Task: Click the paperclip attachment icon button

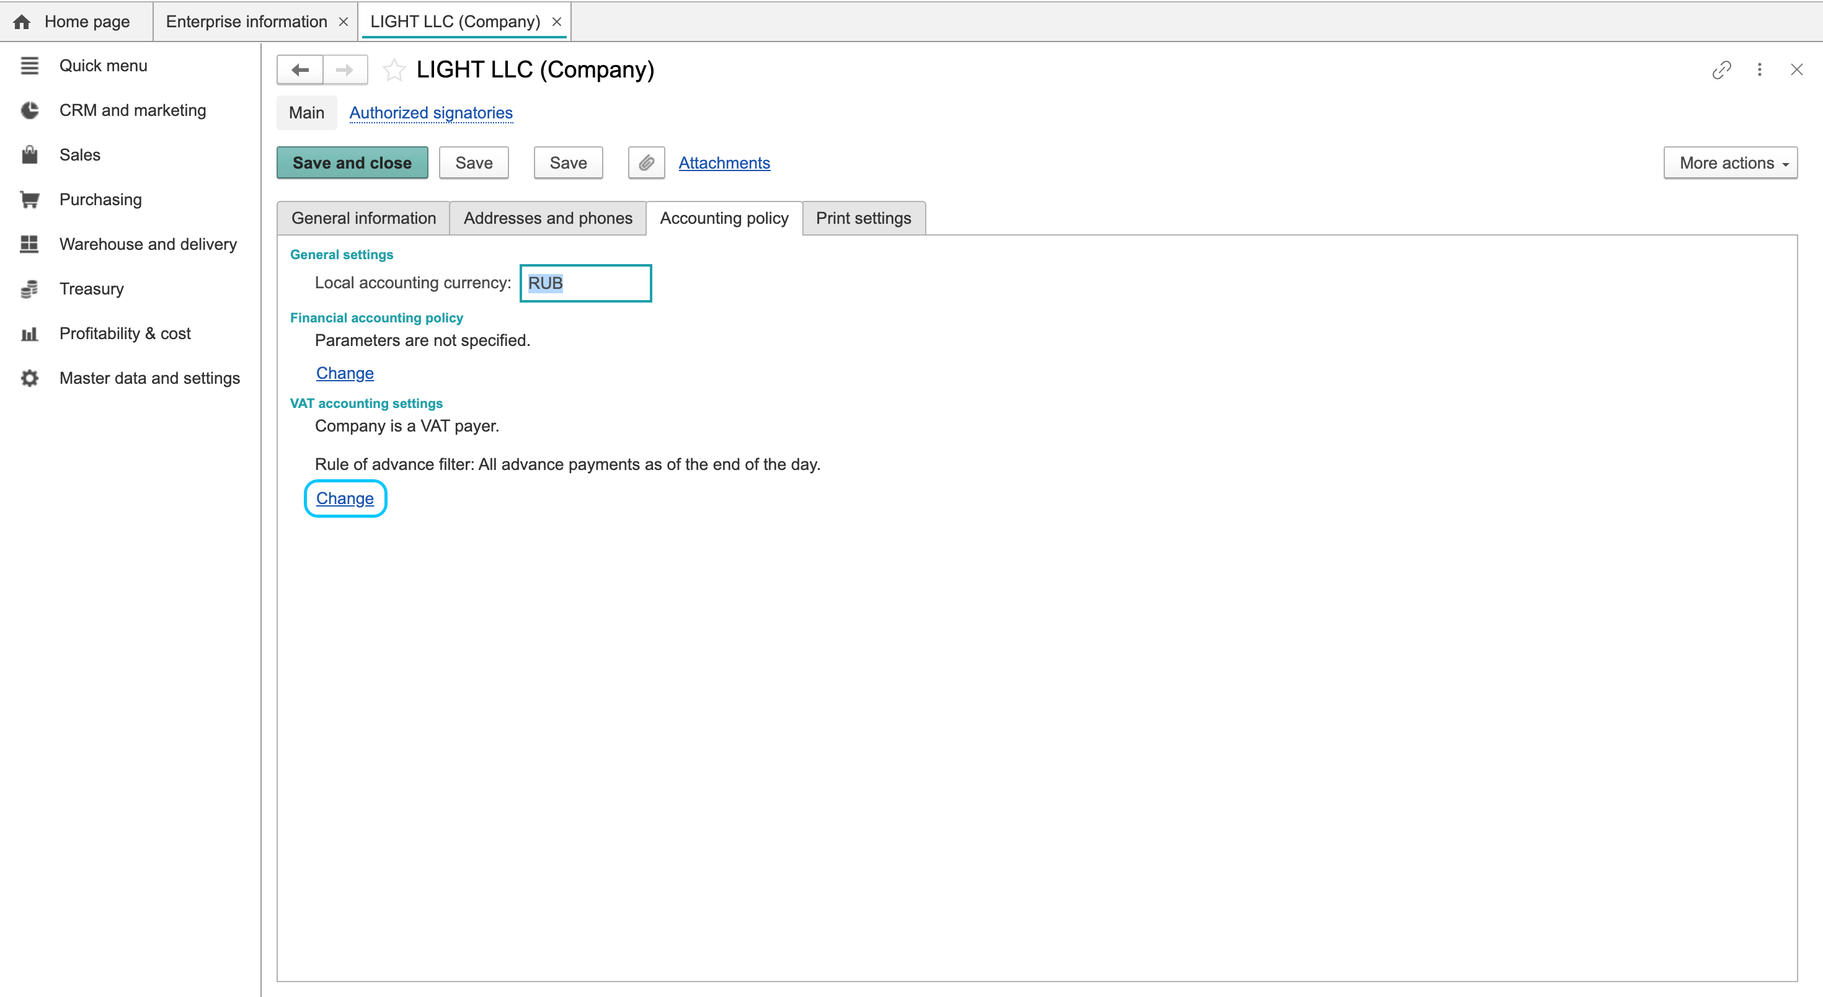Action: (646, 163)
